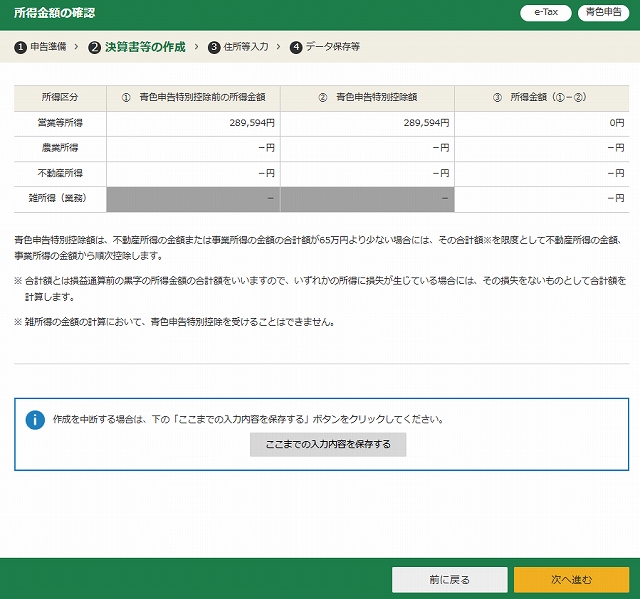Click the step 1 number circle

click(20, 47)
